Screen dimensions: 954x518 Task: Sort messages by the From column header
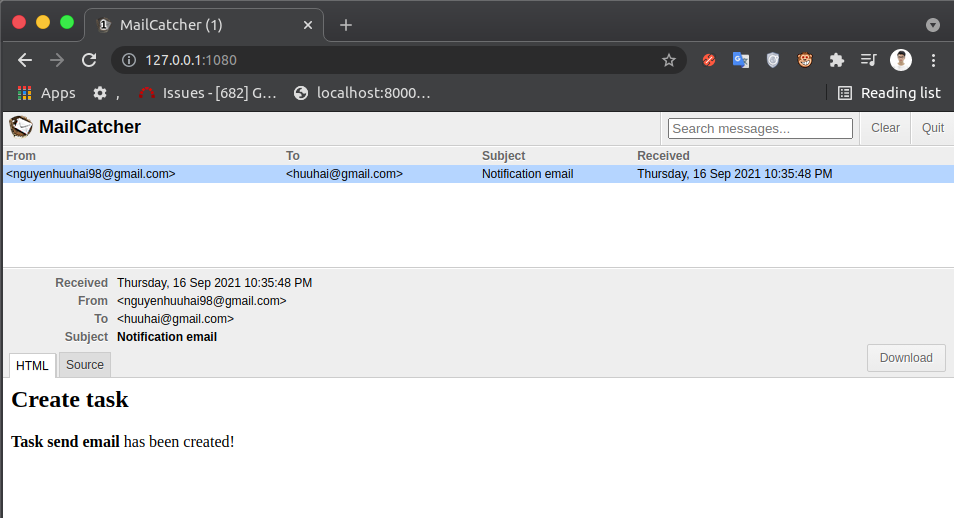coord(21,156)
